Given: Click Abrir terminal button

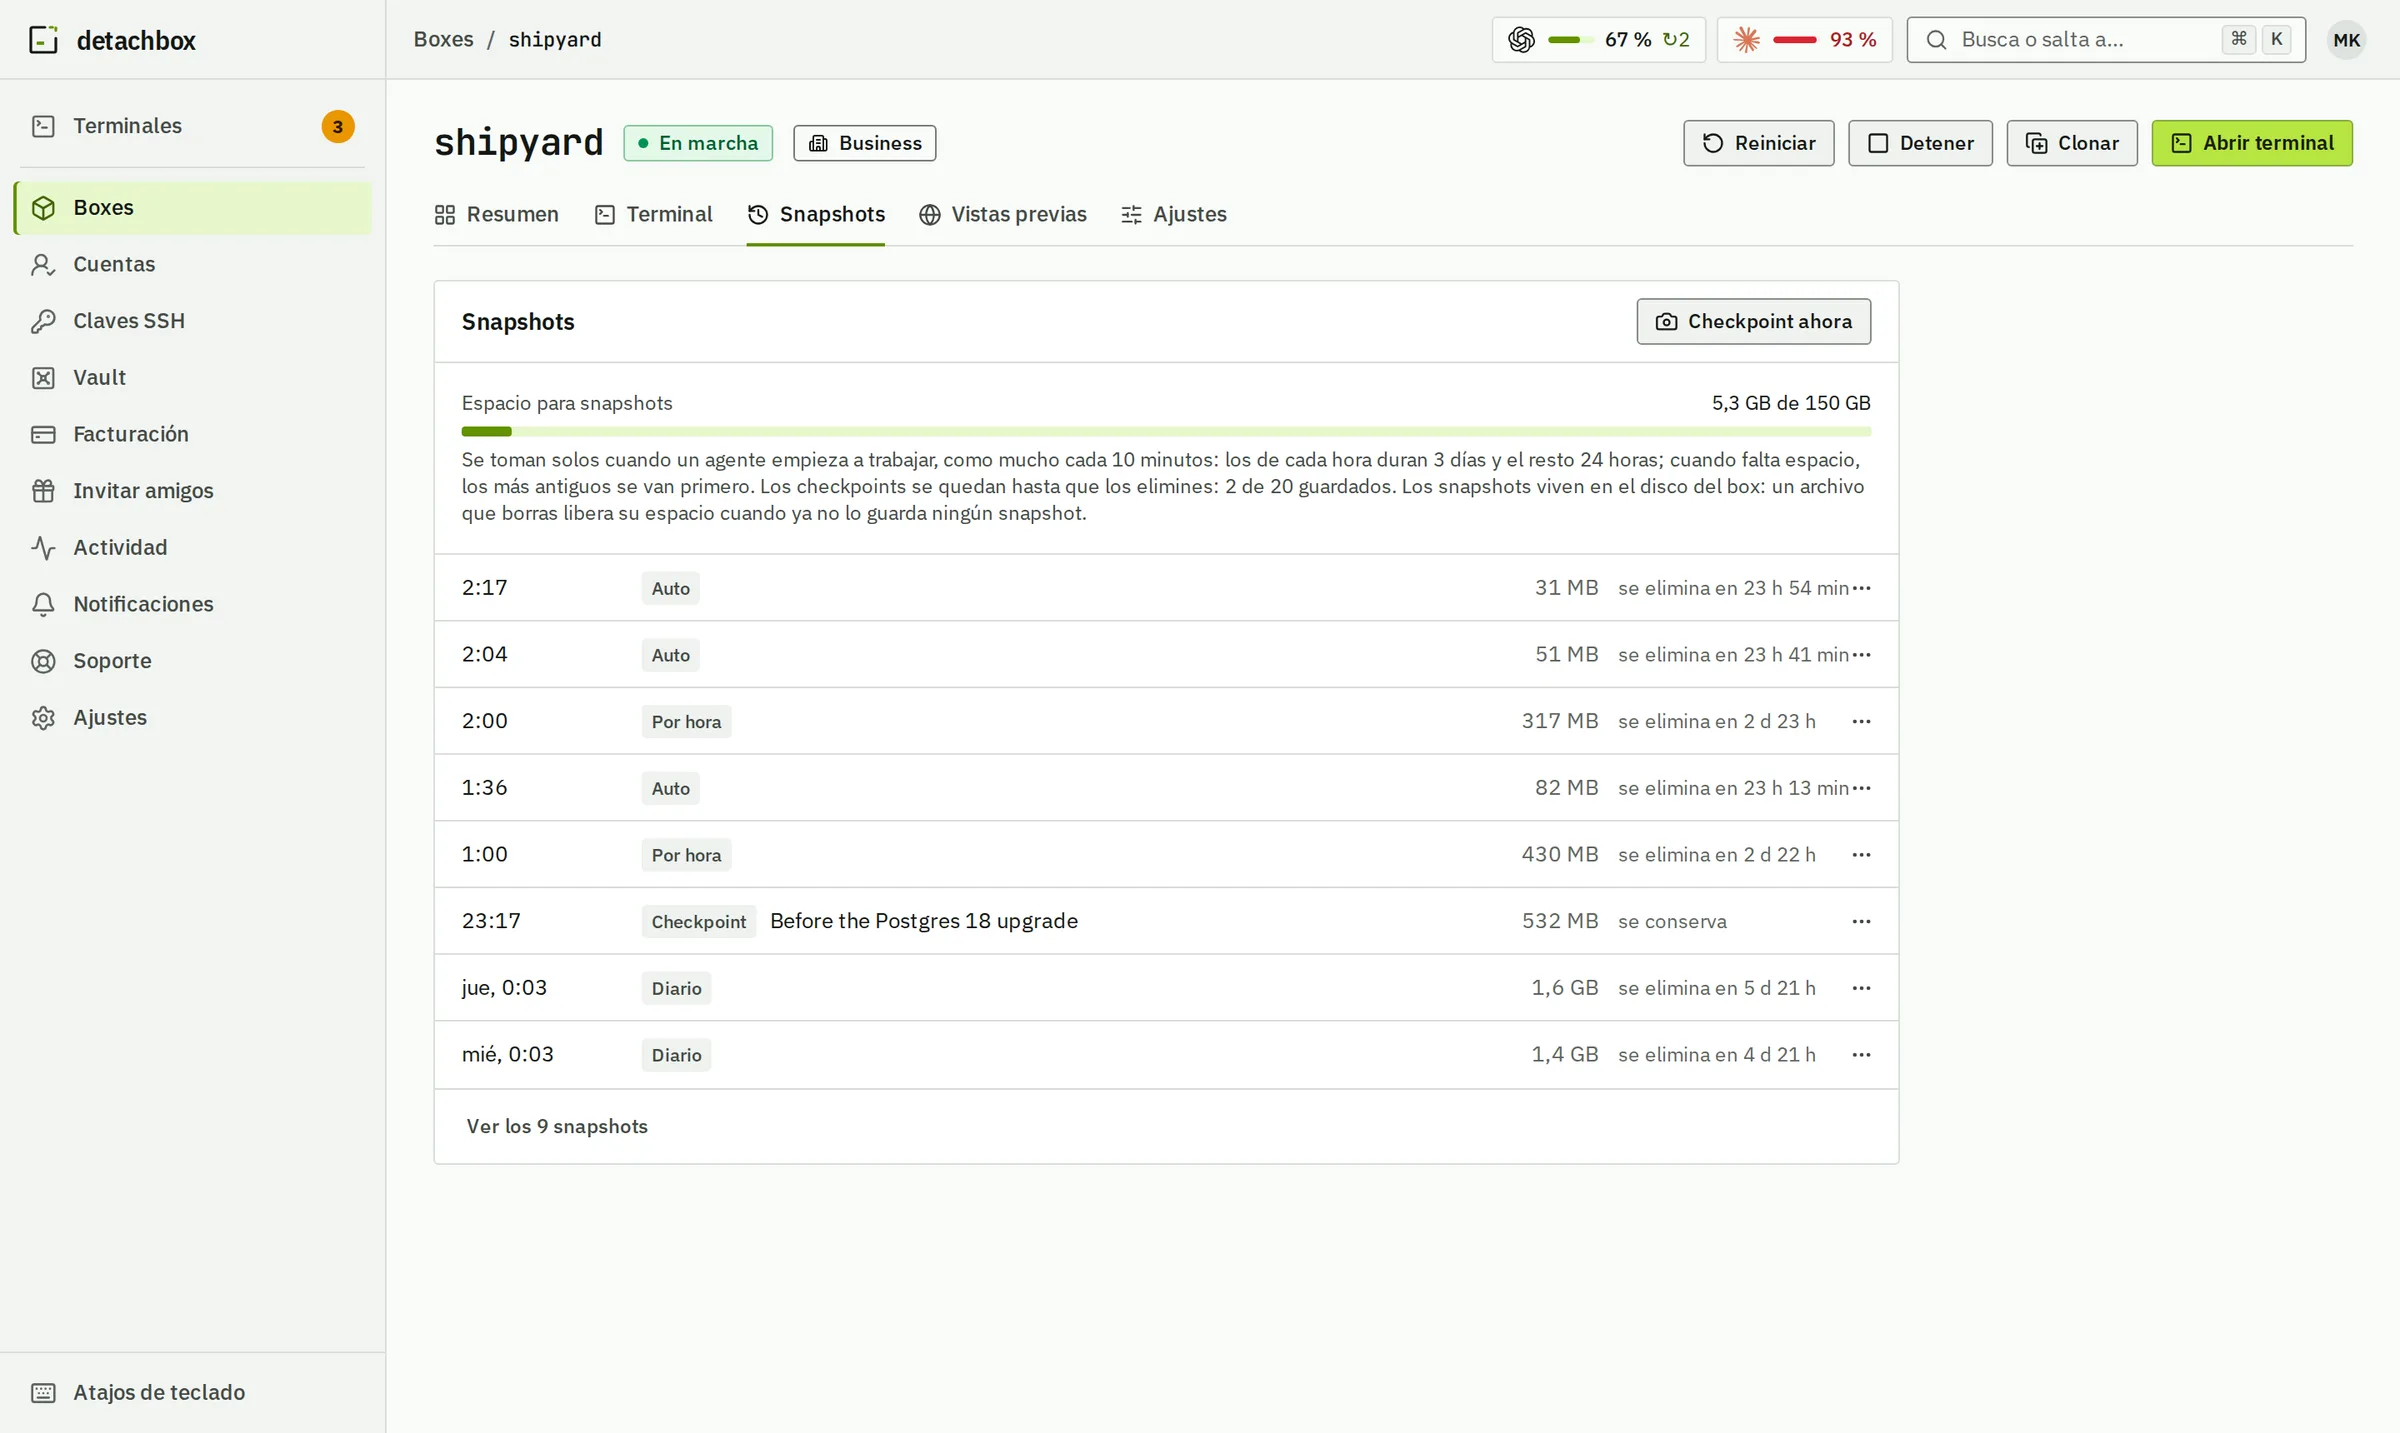Looking at the screenshot, I should coord(2251,143).
